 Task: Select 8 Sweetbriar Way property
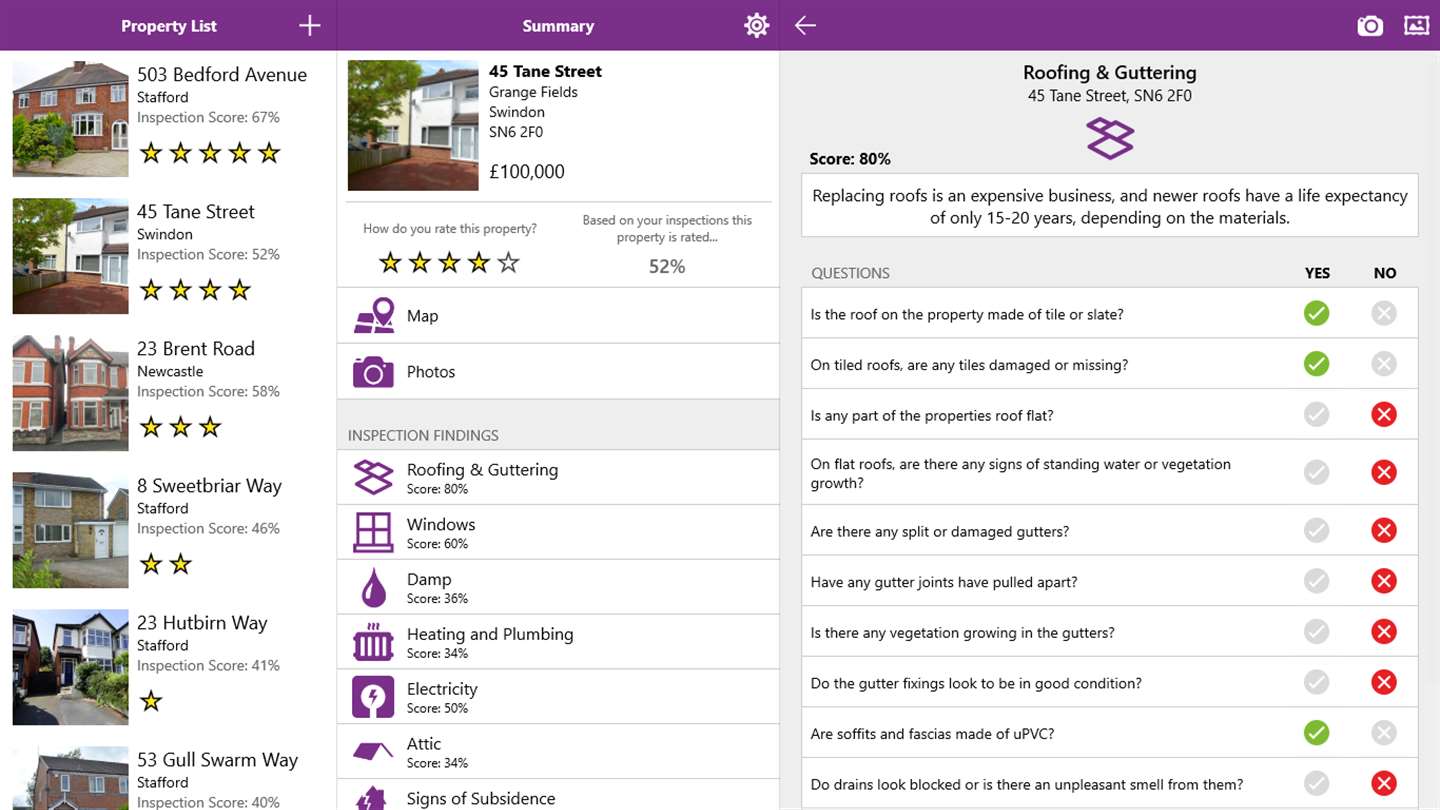168,530
